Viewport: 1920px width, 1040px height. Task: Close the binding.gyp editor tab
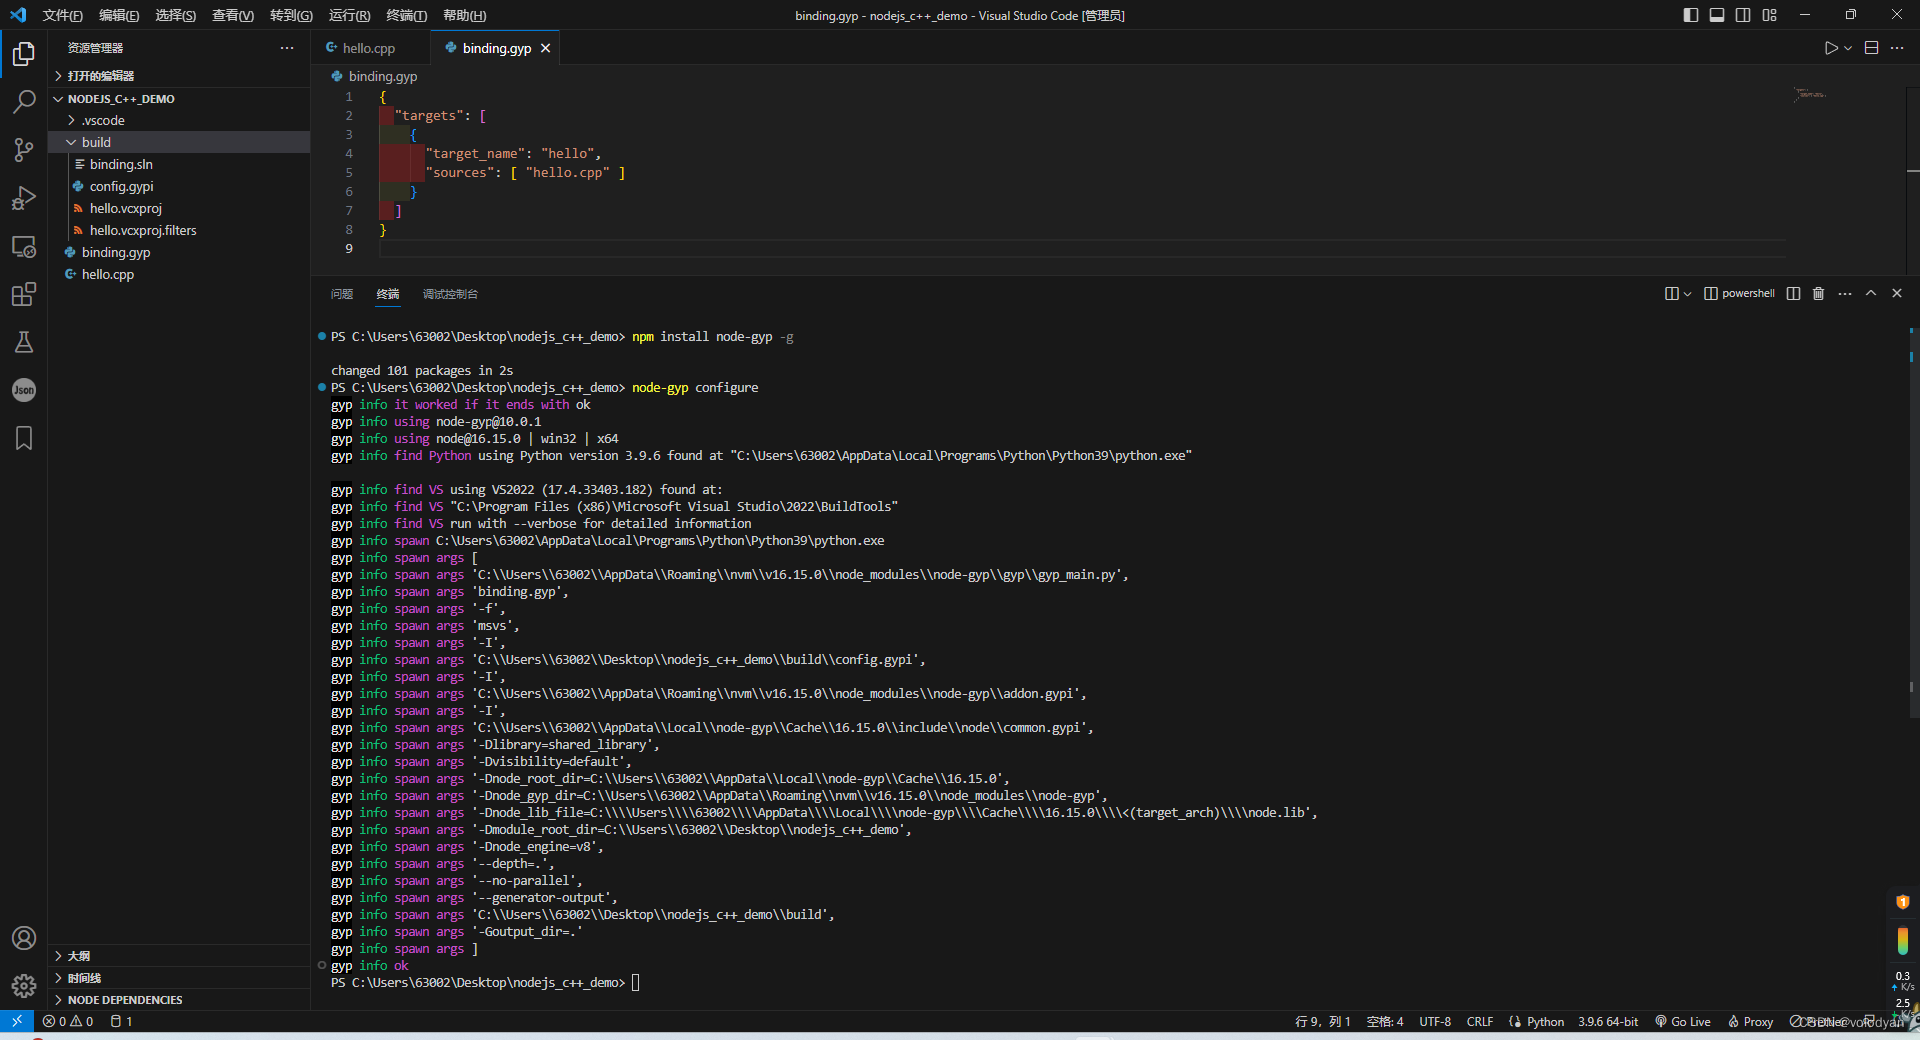point(545,48)
